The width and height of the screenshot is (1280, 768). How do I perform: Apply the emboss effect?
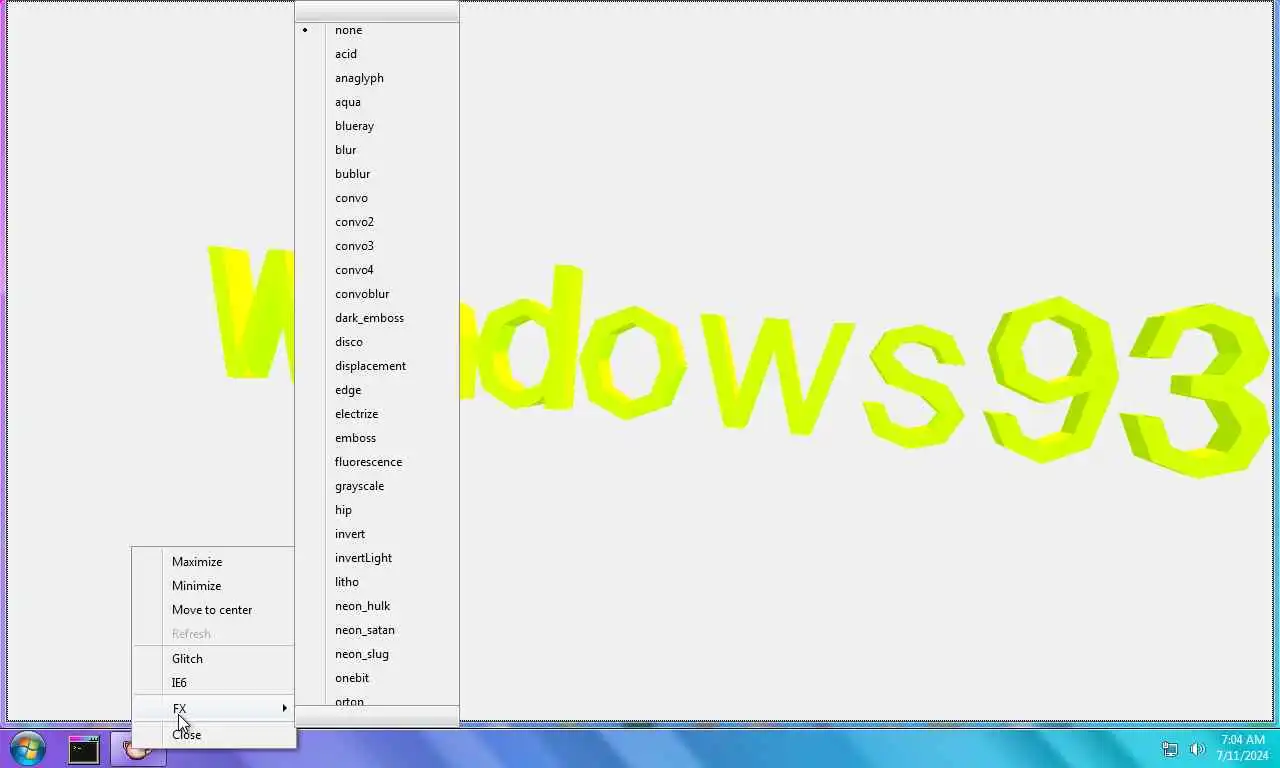point(378,438)
